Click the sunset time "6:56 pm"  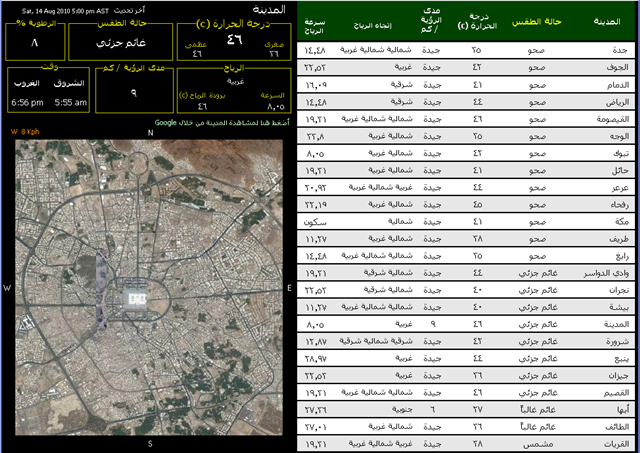pos(27,102)
